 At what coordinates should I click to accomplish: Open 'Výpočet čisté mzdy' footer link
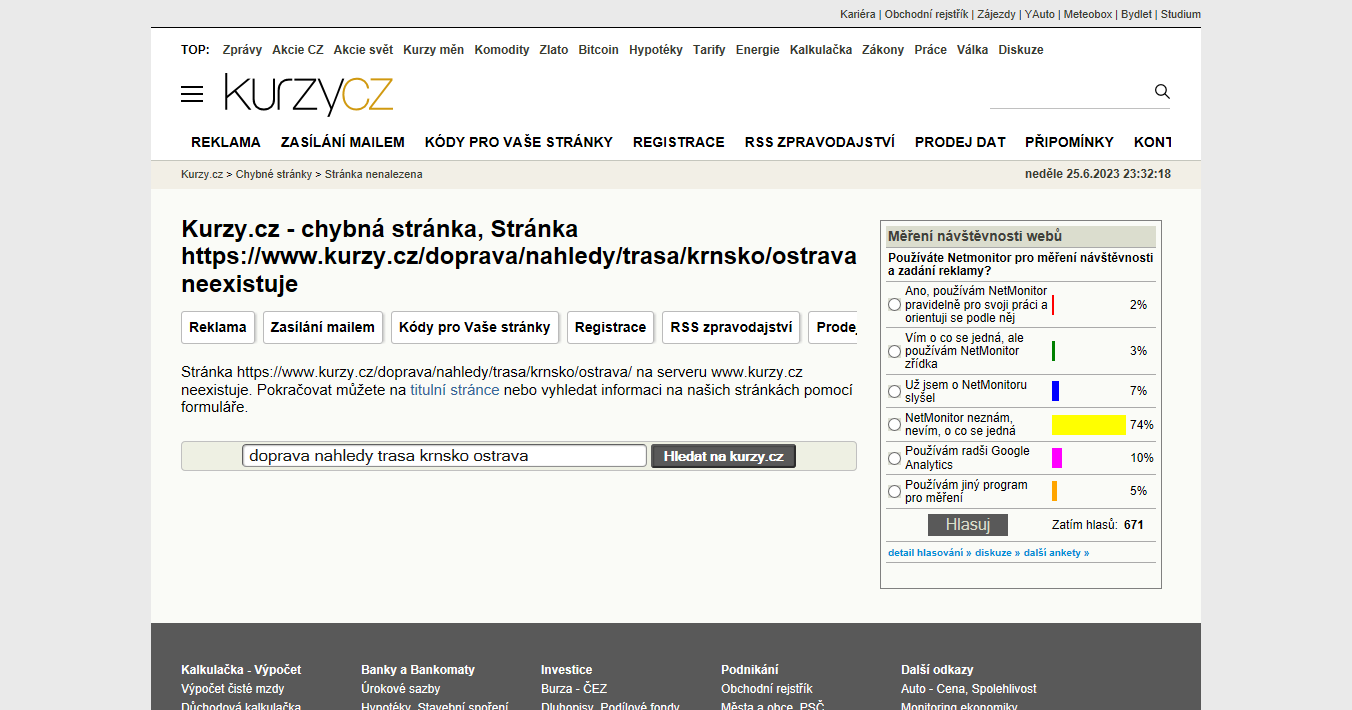click(x=233, y=689)
